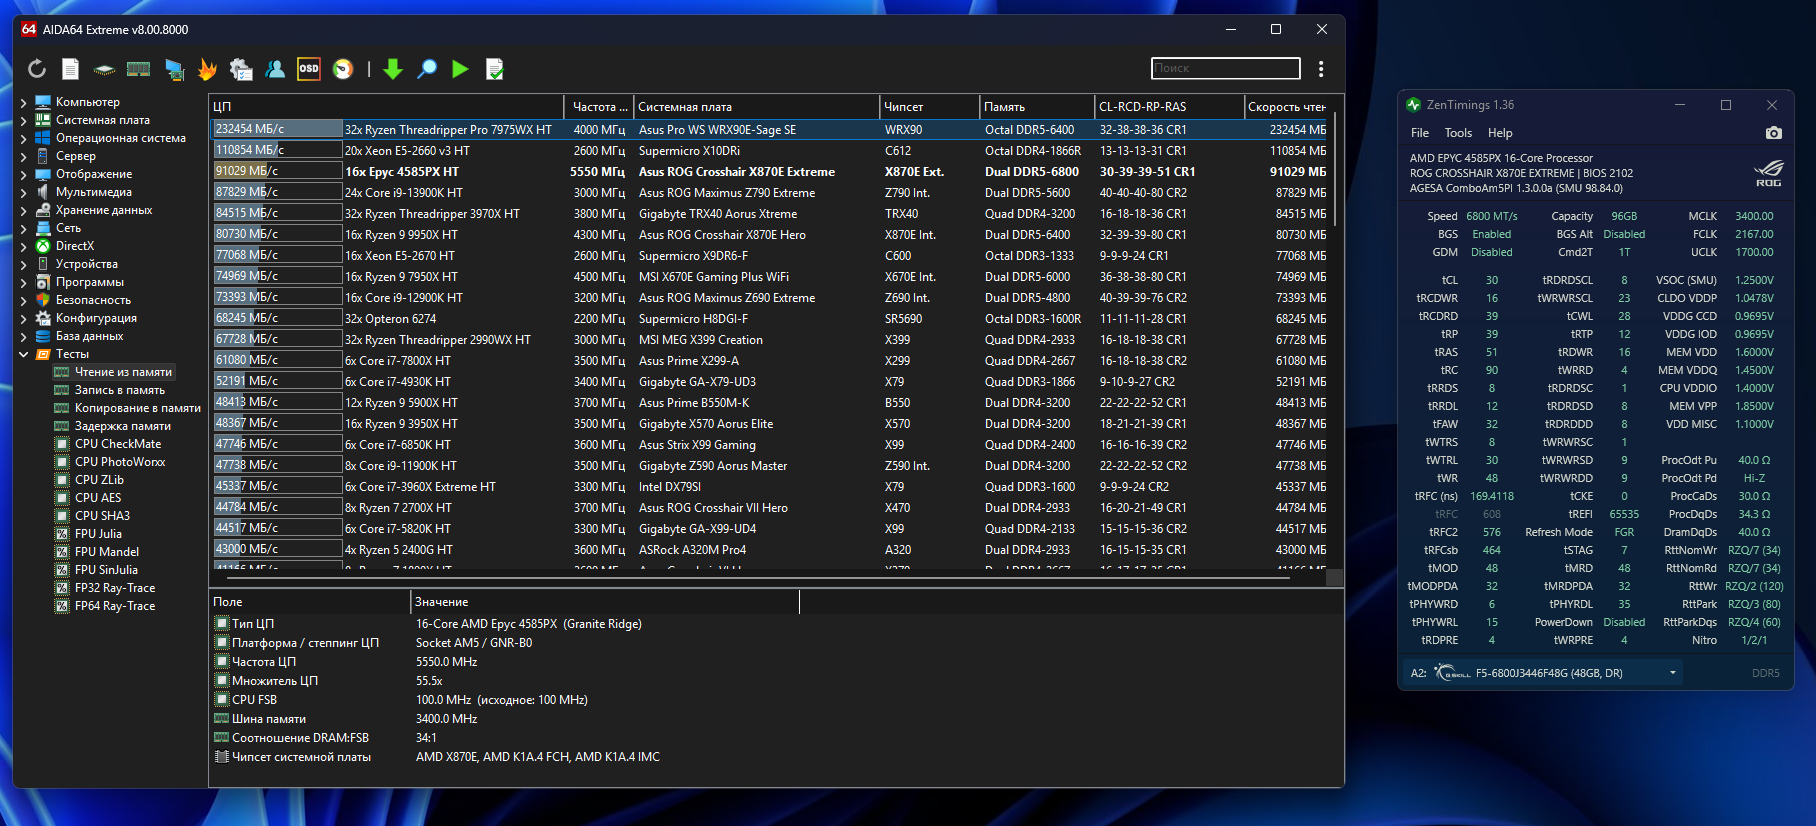Screen dimensions: 1816x826
Task: Sort by the Системная плата column header
Action: click(x=757, y=107)
